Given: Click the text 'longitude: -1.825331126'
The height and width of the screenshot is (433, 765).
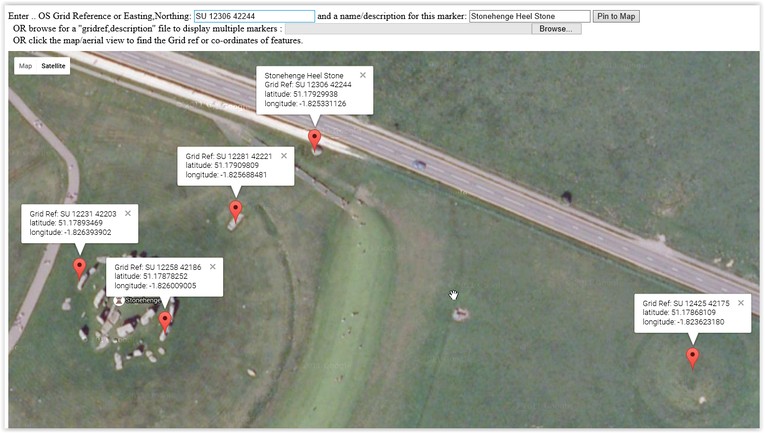Looking at the screenshot, I should (x=305, y=103).
